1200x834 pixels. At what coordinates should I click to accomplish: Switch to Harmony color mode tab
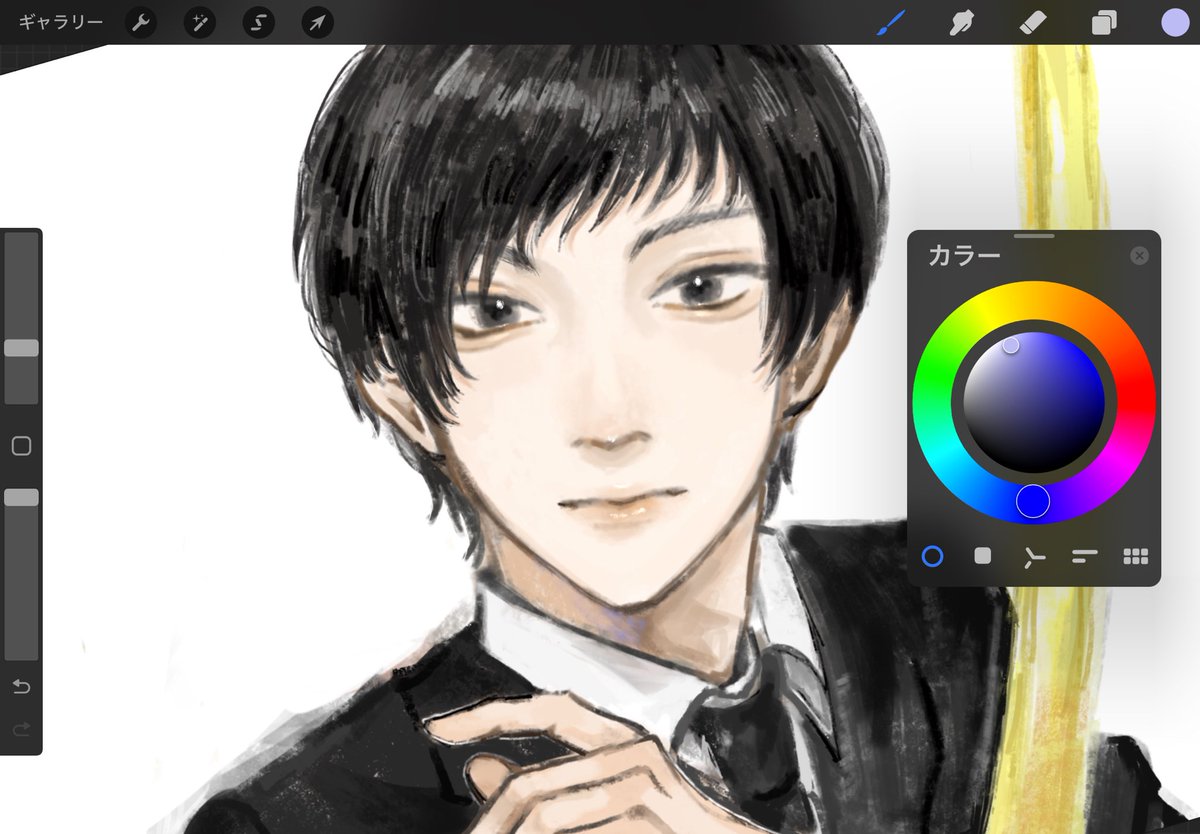[1034, 557]
